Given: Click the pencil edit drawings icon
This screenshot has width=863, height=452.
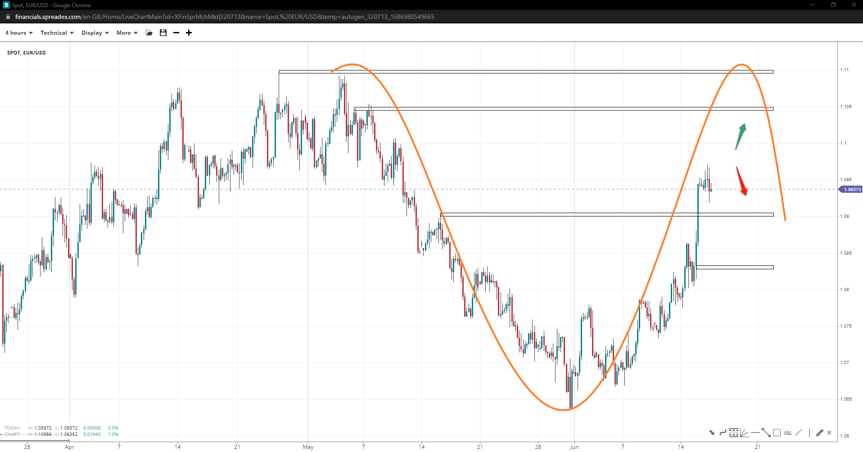Looking at the screenshot, I should click(x=819, y=433).
